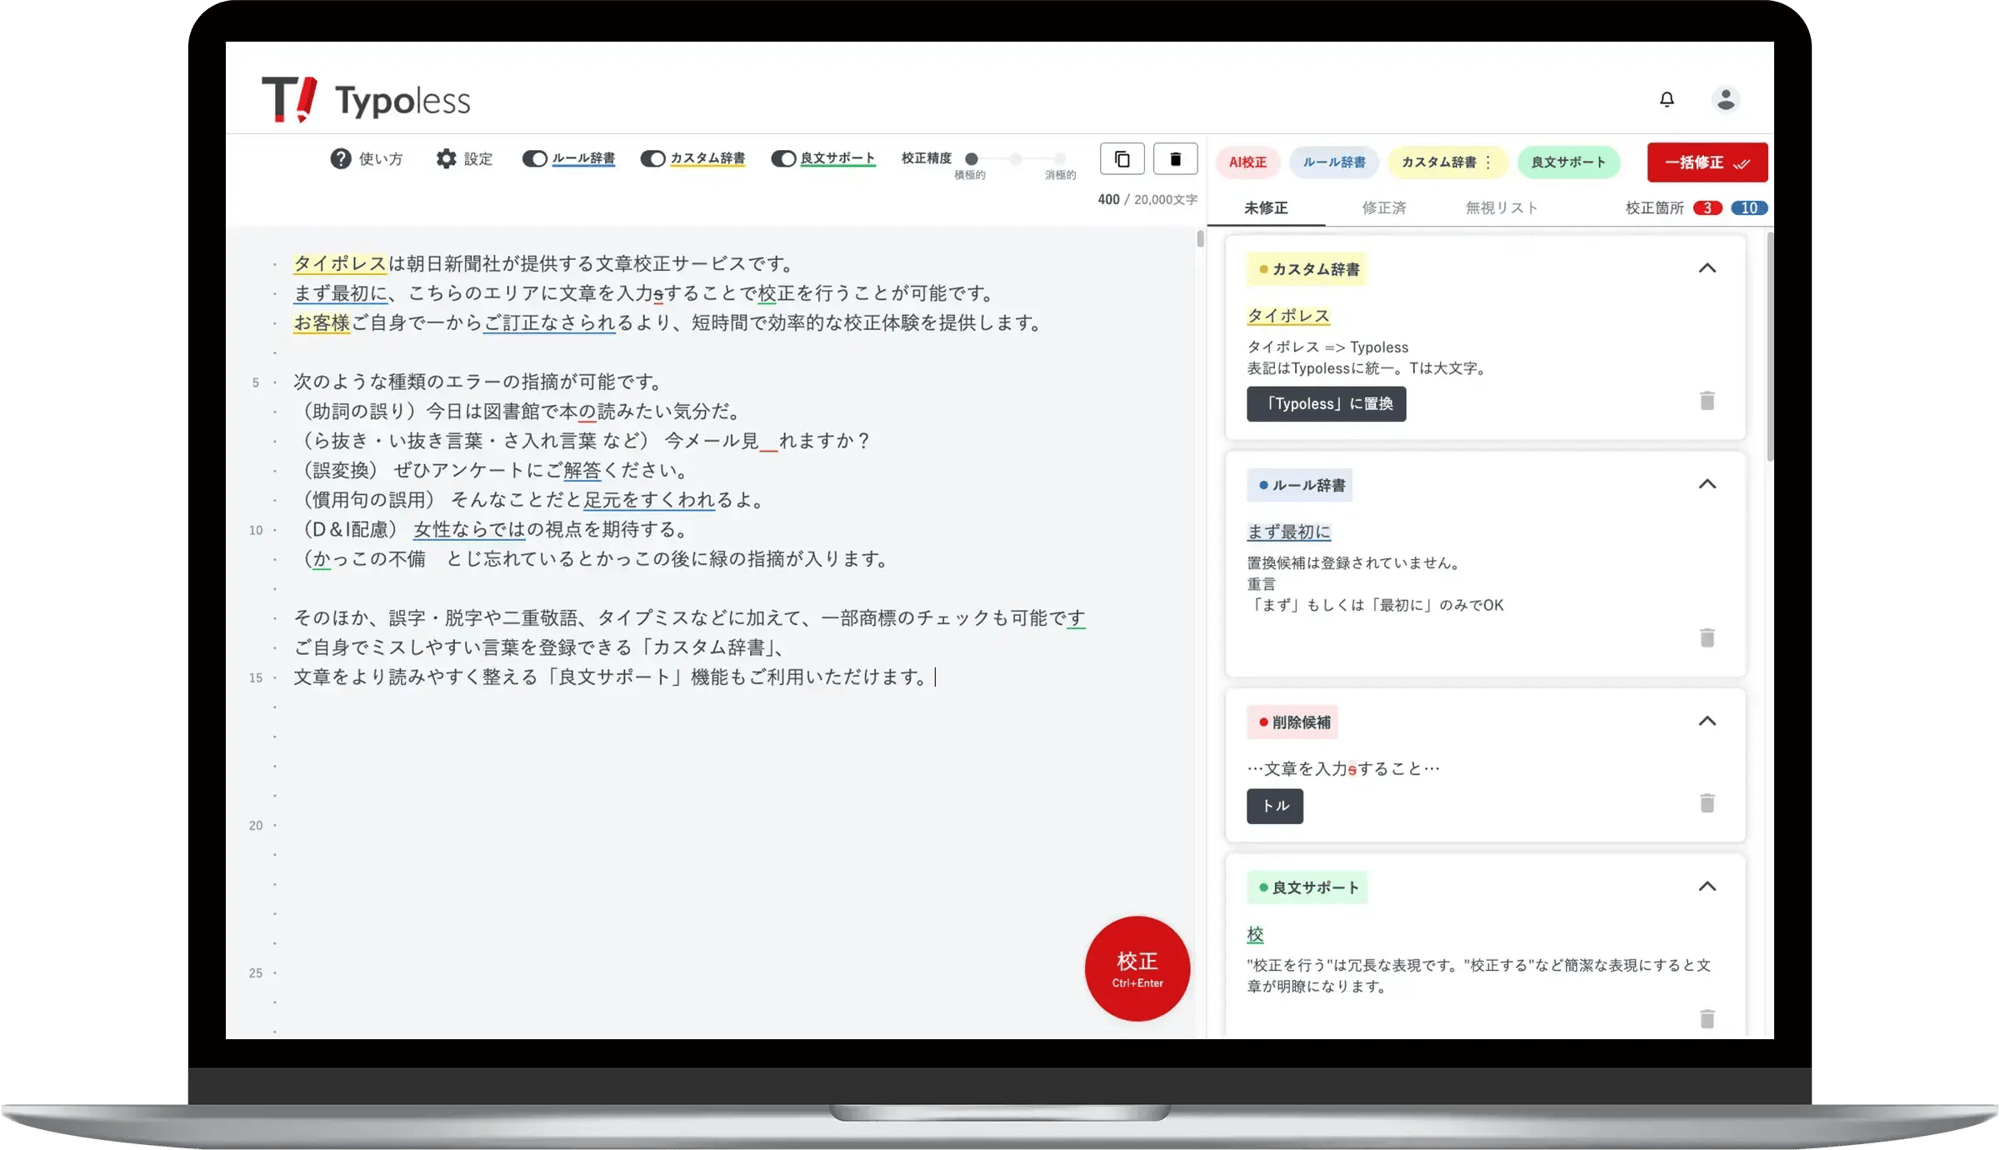Open 使い方 help question mark icon
Screen dimensions: 2000x1150
coord(341,159)
